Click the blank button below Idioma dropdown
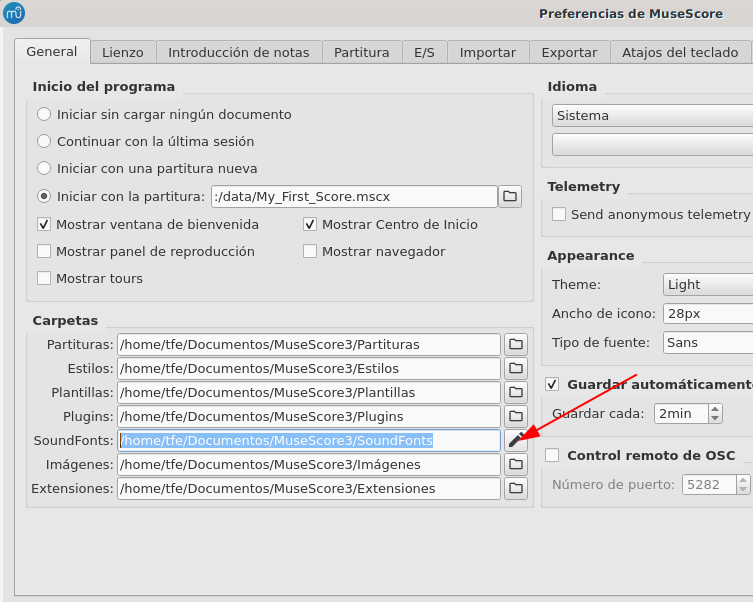 coord(653,144)
